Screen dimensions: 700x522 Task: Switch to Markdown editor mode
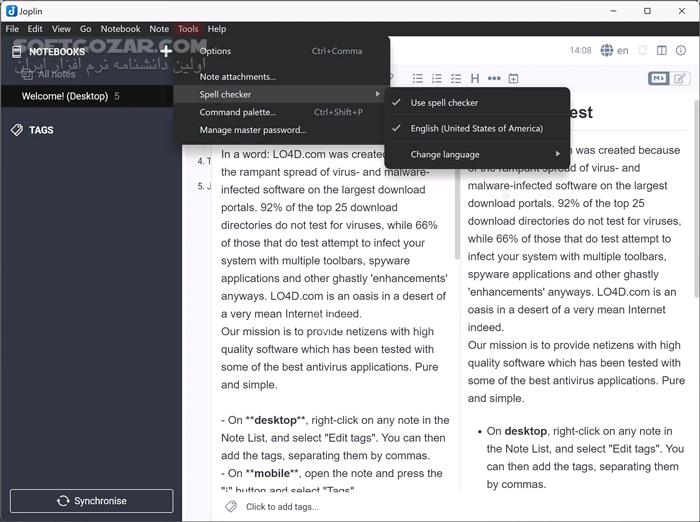659,79
